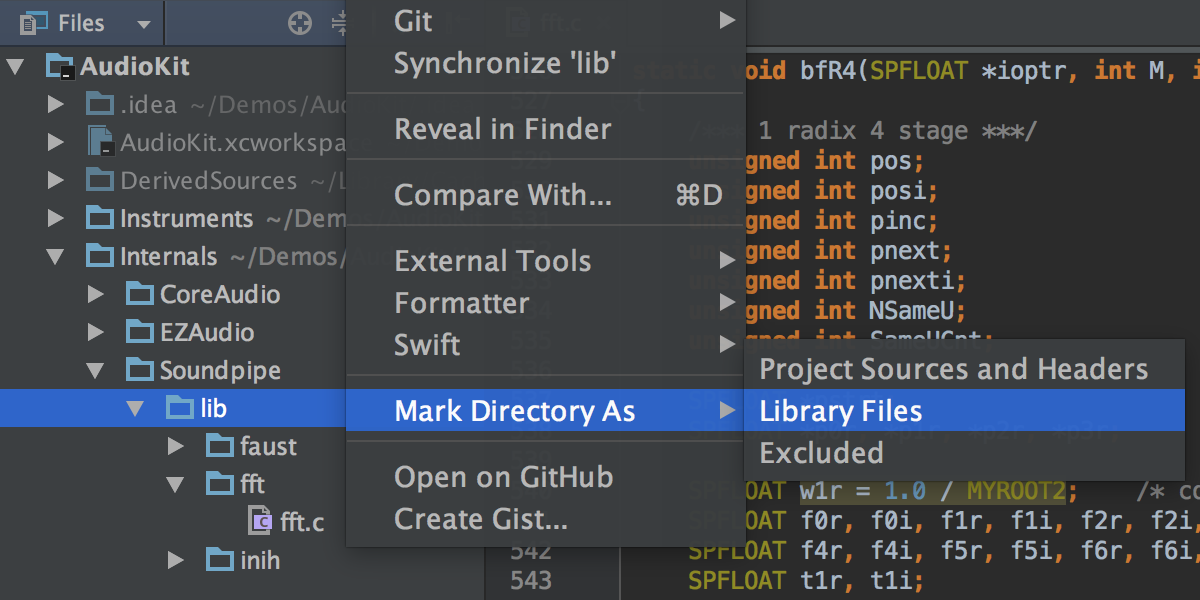Select the inih folder label
The width and height of the screenshot is (1200, 600).
pos(260,560)
